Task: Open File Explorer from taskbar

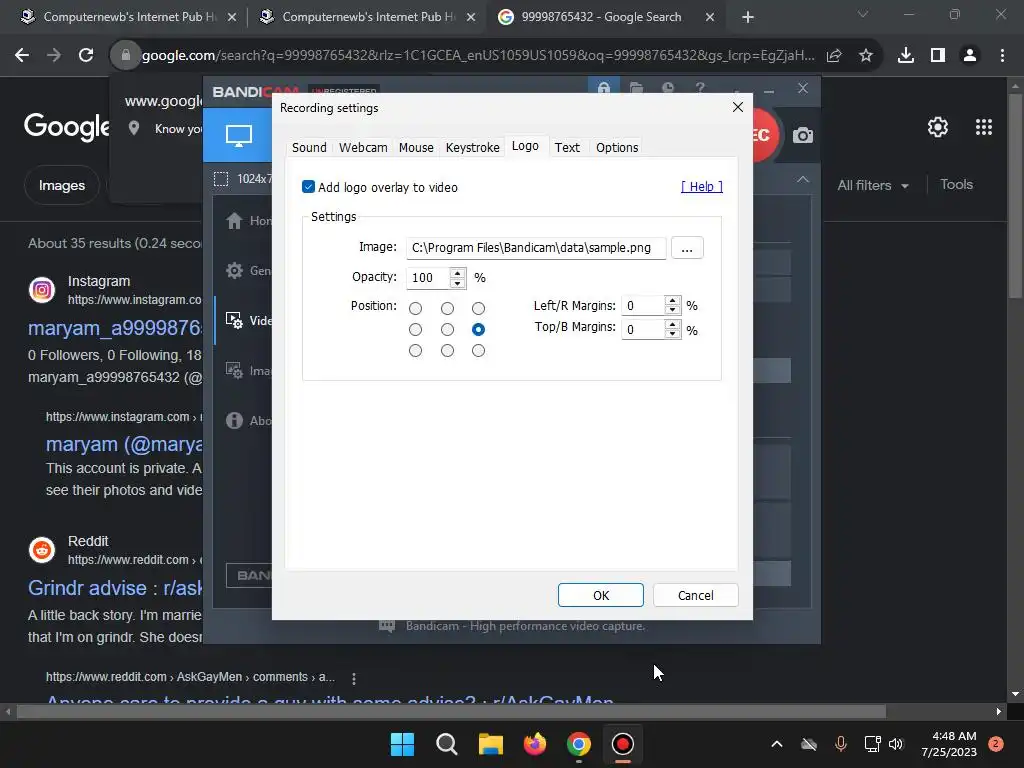Action: point(490,744)
